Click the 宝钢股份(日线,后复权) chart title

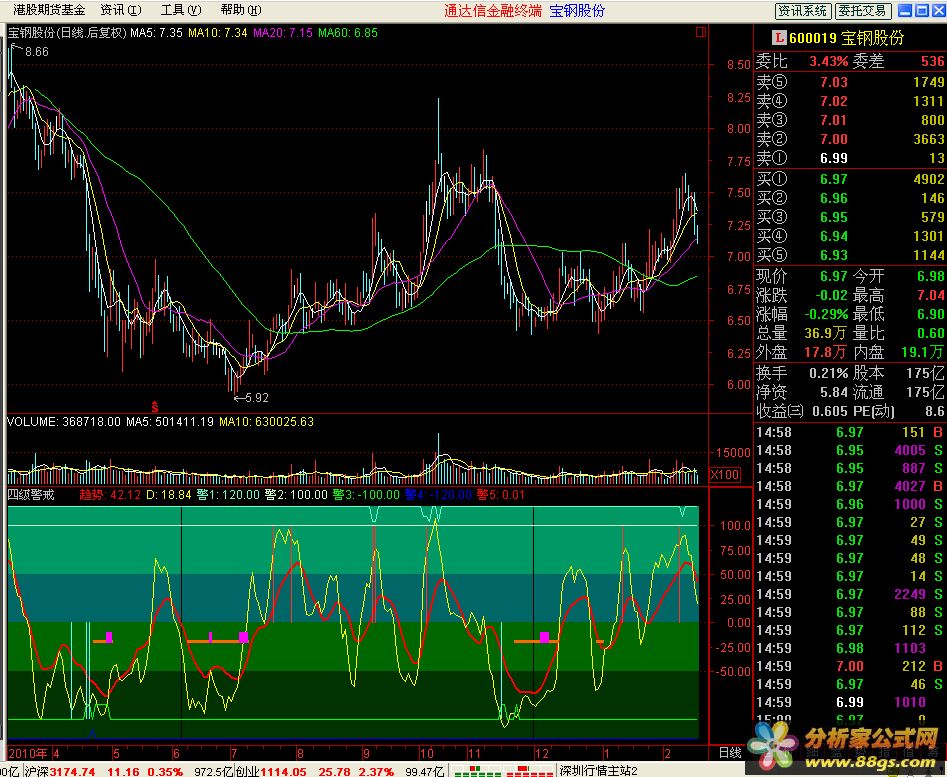67,33
